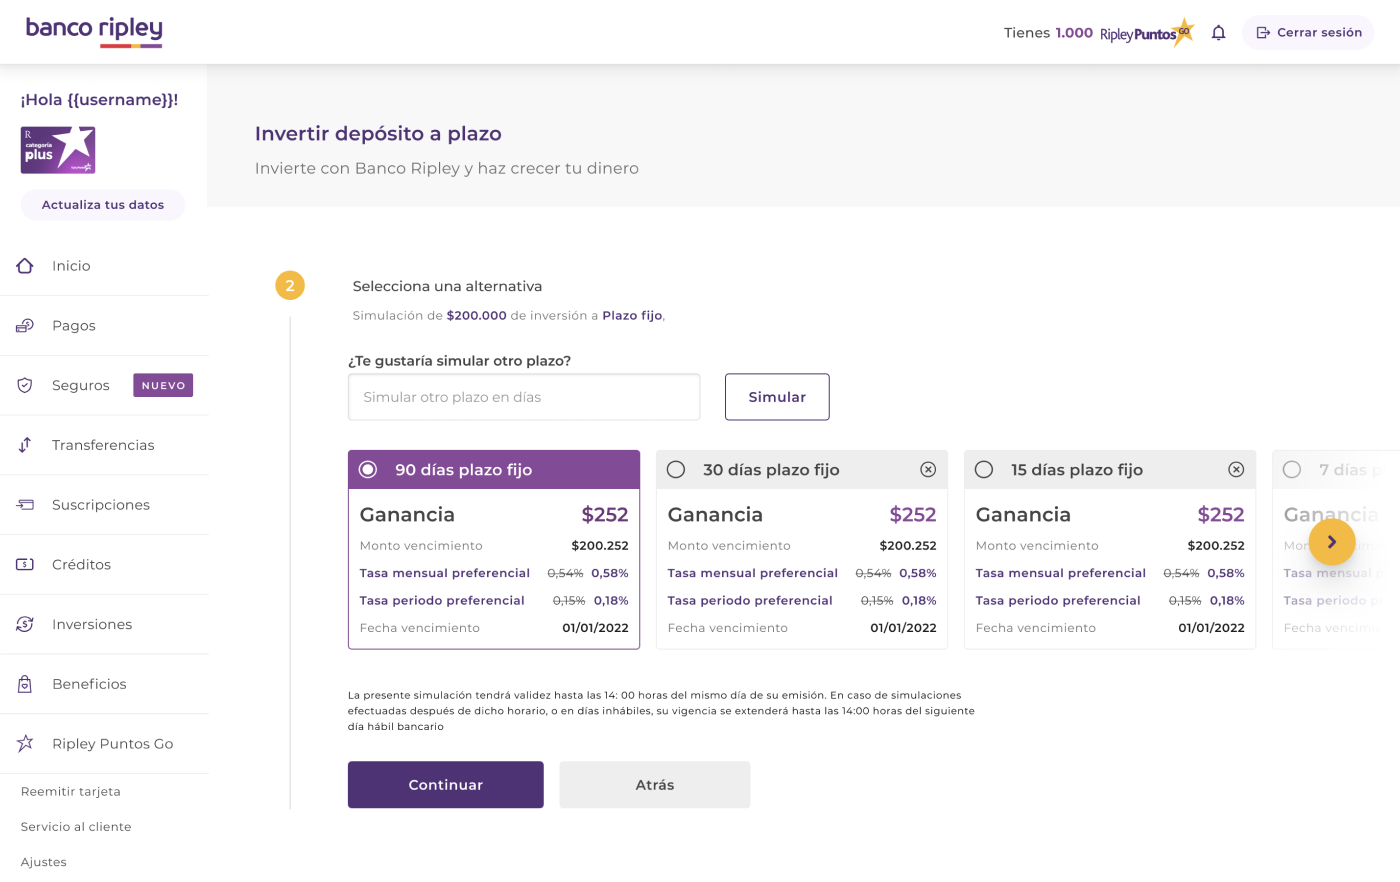Viewport: 1400px width, 882px height.
Task: Click the Simular otro plazo input field
Action: coord(524,397)
